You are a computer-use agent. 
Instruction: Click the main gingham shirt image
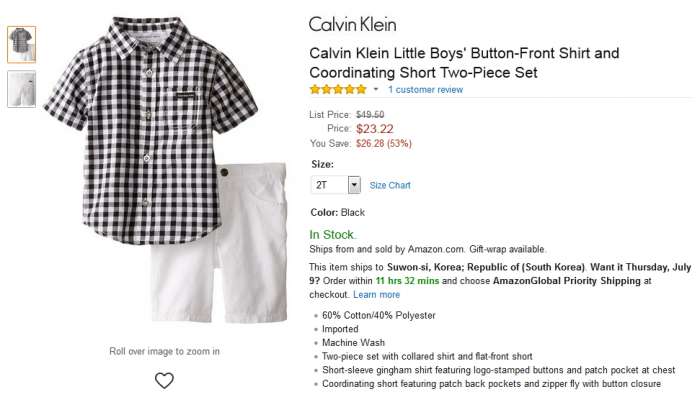coord(150,130)
